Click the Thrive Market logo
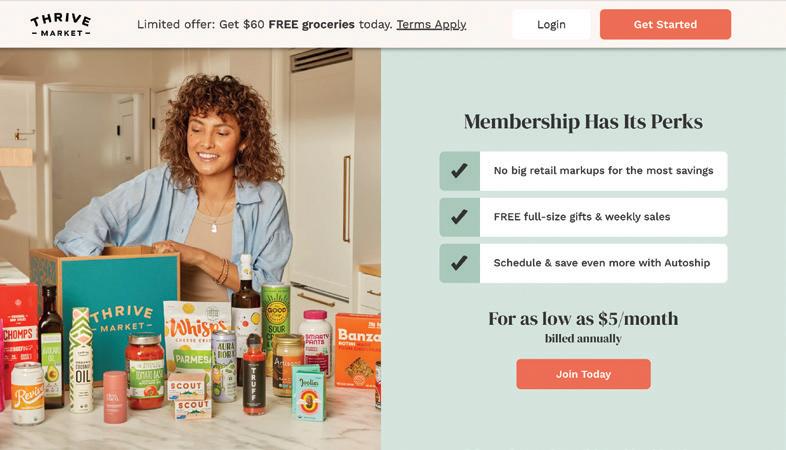Image resolution: width=786 pixels, height=450 pixels. [x=61, y=25]
